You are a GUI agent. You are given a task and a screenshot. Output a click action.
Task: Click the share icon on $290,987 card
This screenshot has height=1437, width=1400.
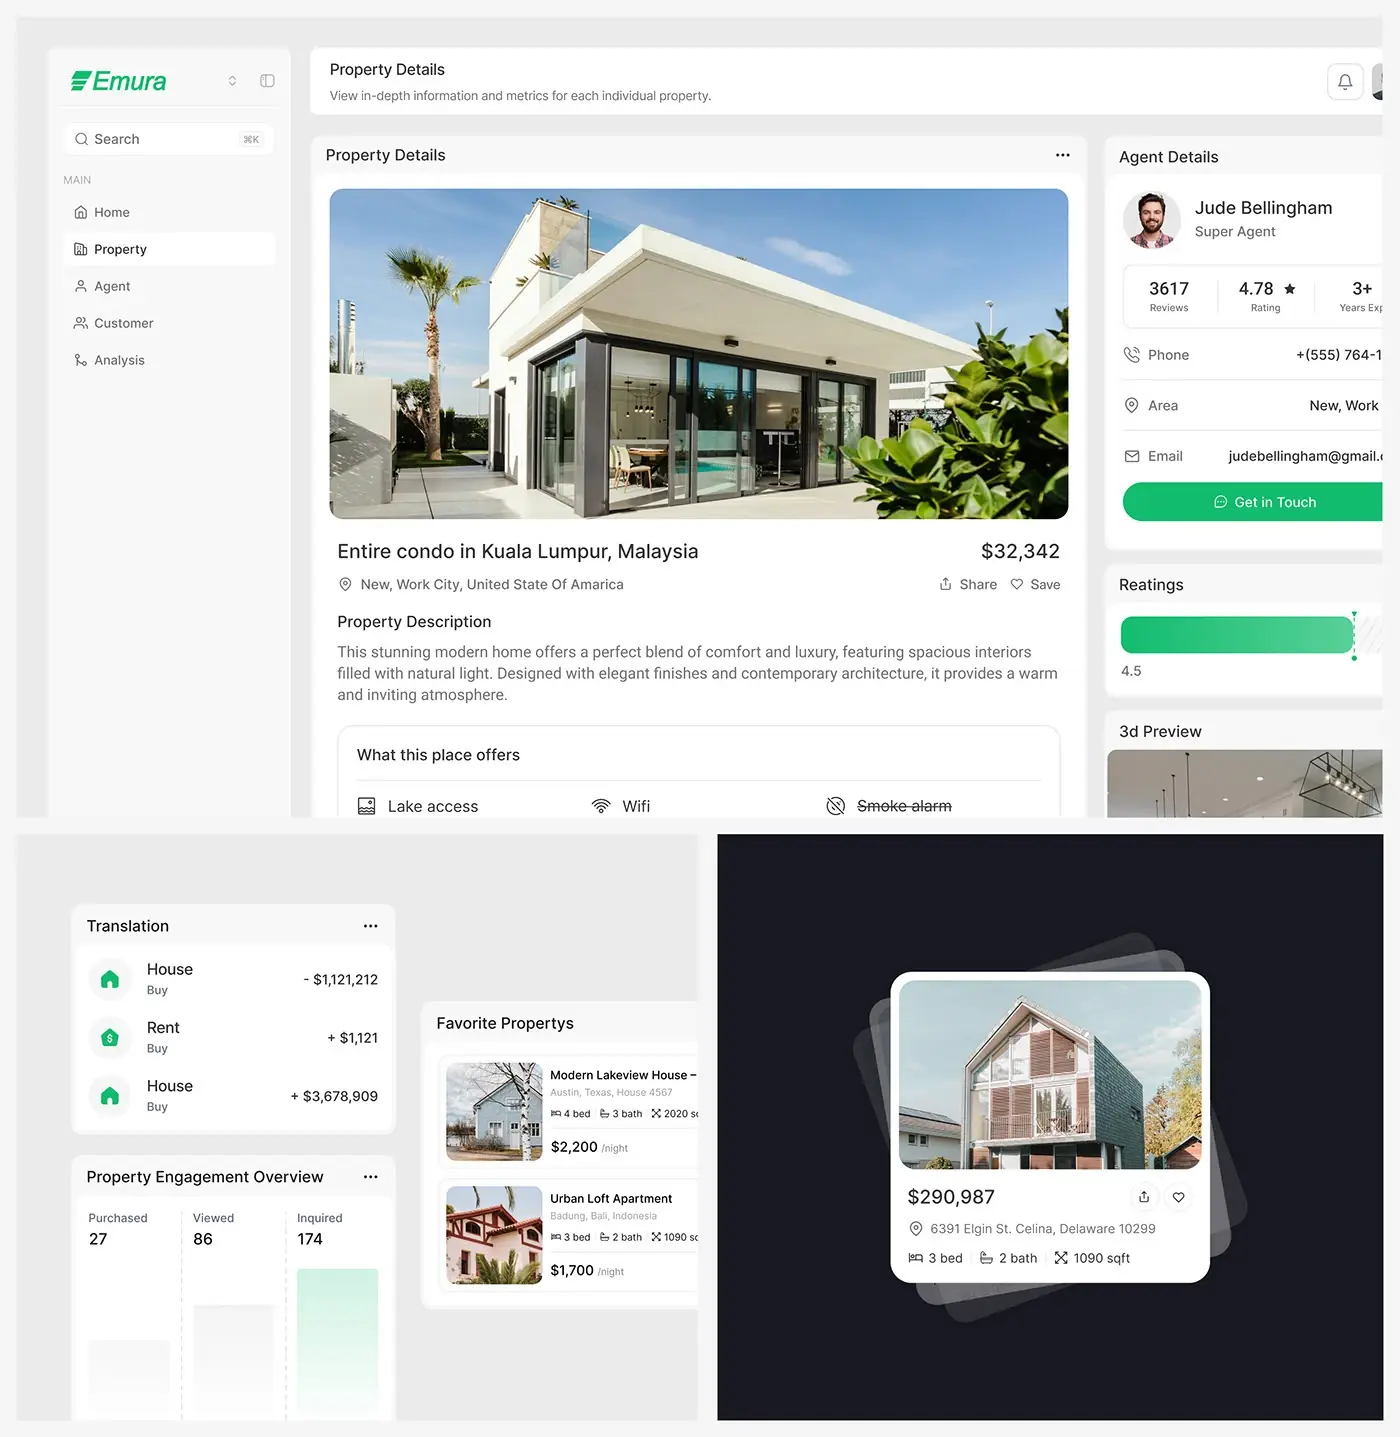pyautogui.click(x=1144, y=1197)
